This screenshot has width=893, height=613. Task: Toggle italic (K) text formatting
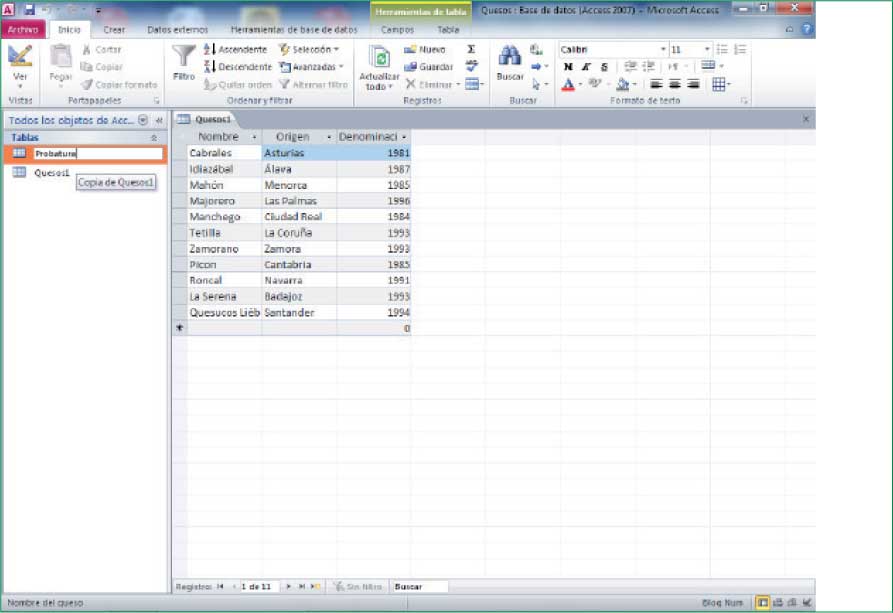(586, 67)
